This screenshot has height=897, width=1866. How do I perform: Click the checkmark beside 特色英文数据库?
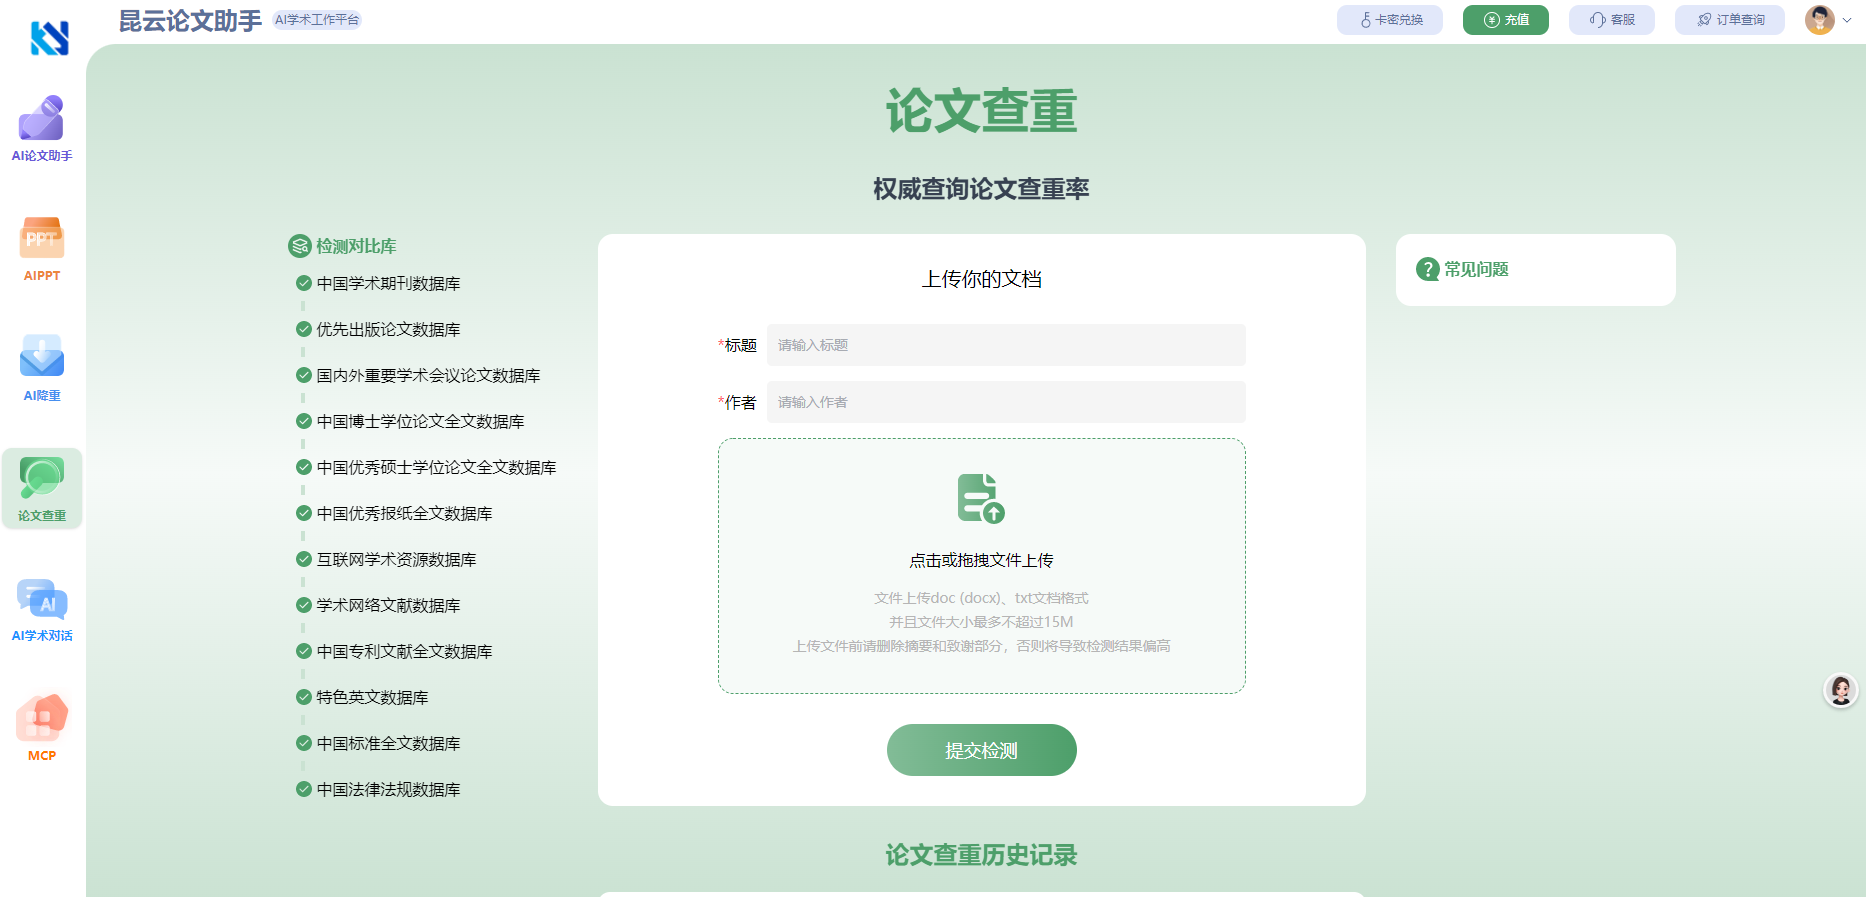pyautogui.click(x=304, y=697)
